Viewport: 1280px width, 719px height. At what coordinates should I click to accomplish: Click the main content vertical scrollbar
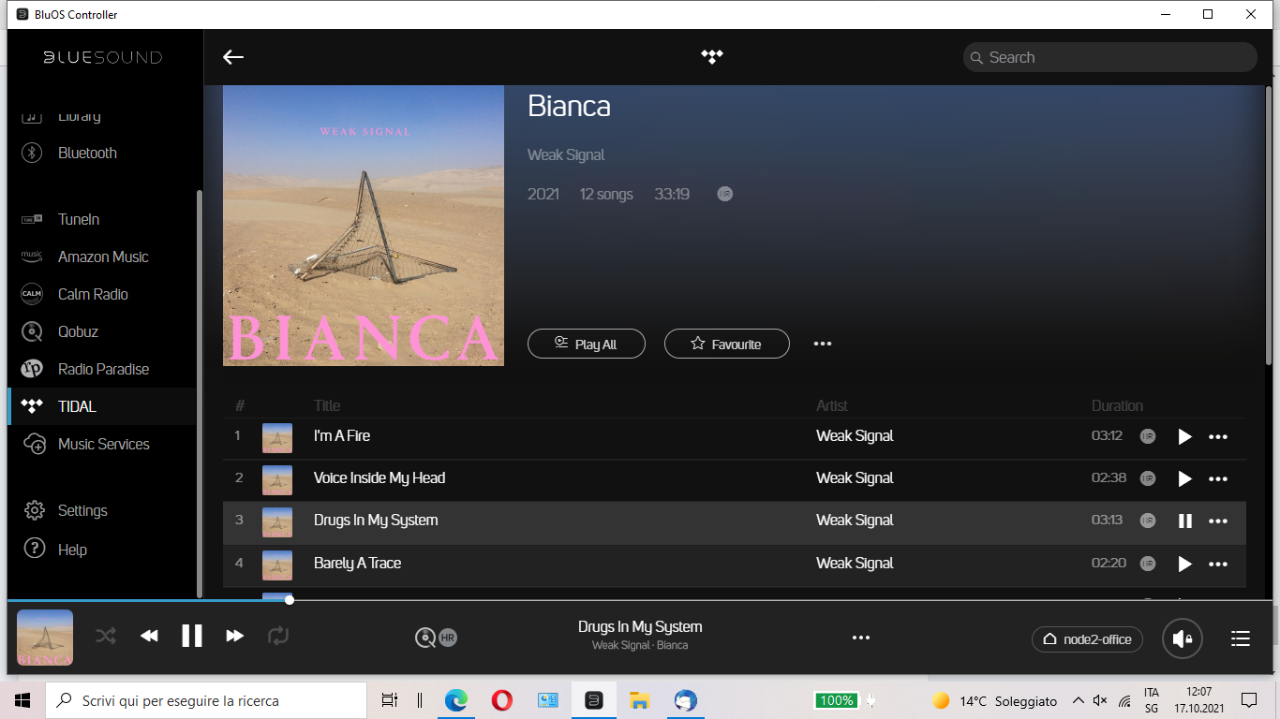(x=1268, y=225)
